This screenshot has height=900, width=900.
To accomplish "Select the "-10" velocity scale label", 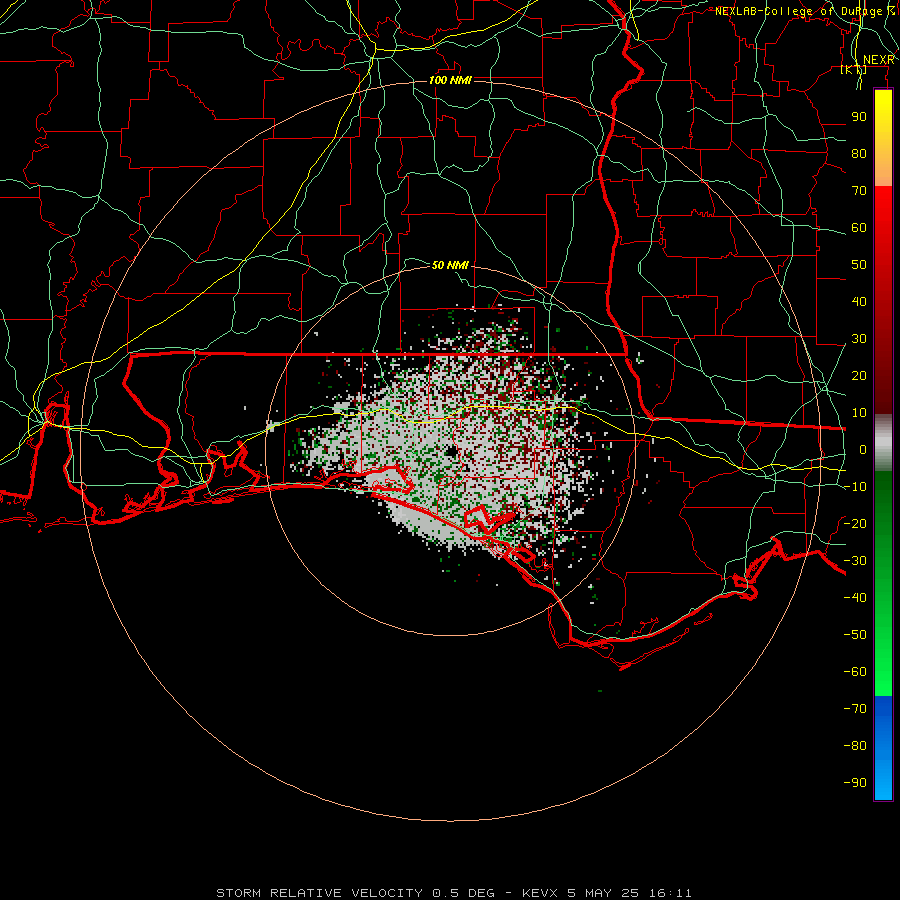I will [855, 487].
